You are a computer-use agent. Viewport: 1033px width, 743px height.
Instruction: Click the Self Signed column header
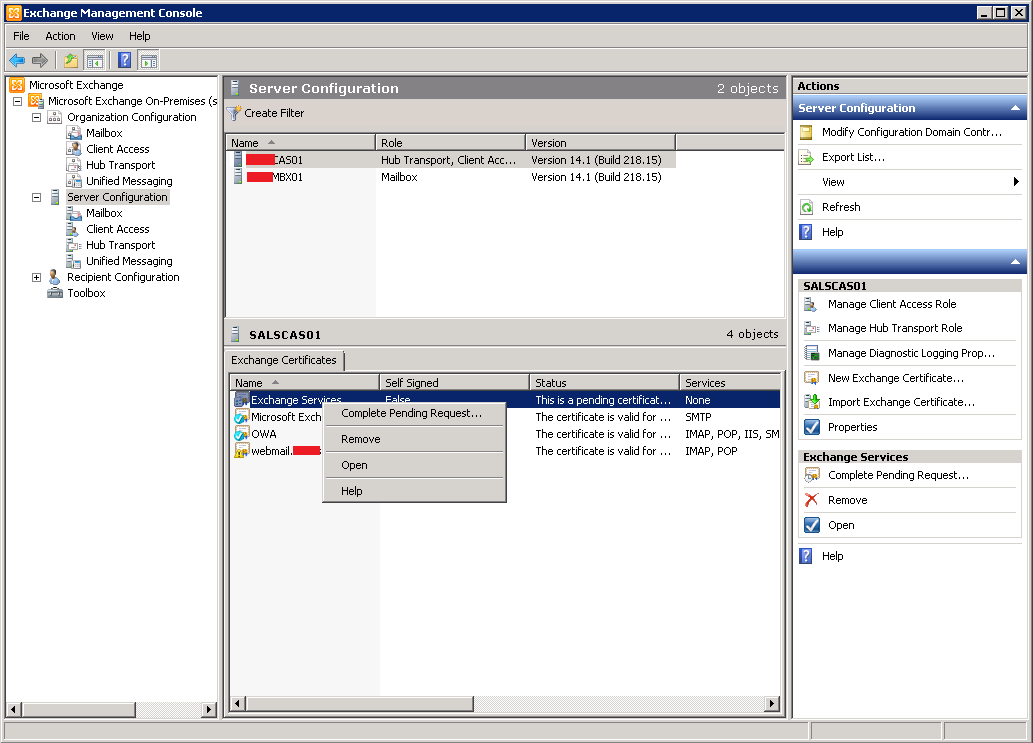[x=455, y=383]
